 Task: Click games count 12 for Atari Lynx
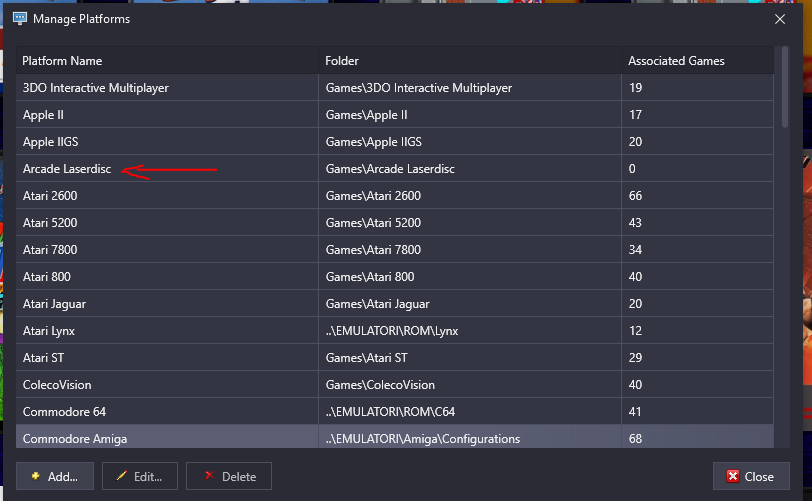tap(635, 330)
